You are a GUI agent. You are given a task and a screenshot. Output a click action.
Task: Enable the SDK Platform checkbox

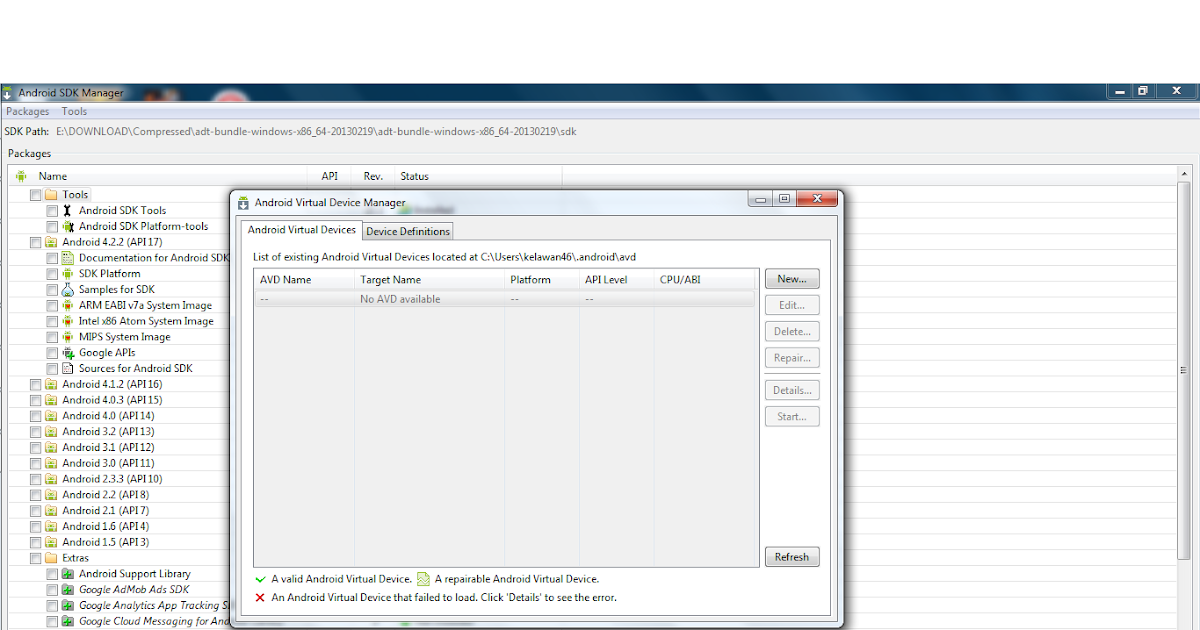pyautogui.click(x=52, y=274)
